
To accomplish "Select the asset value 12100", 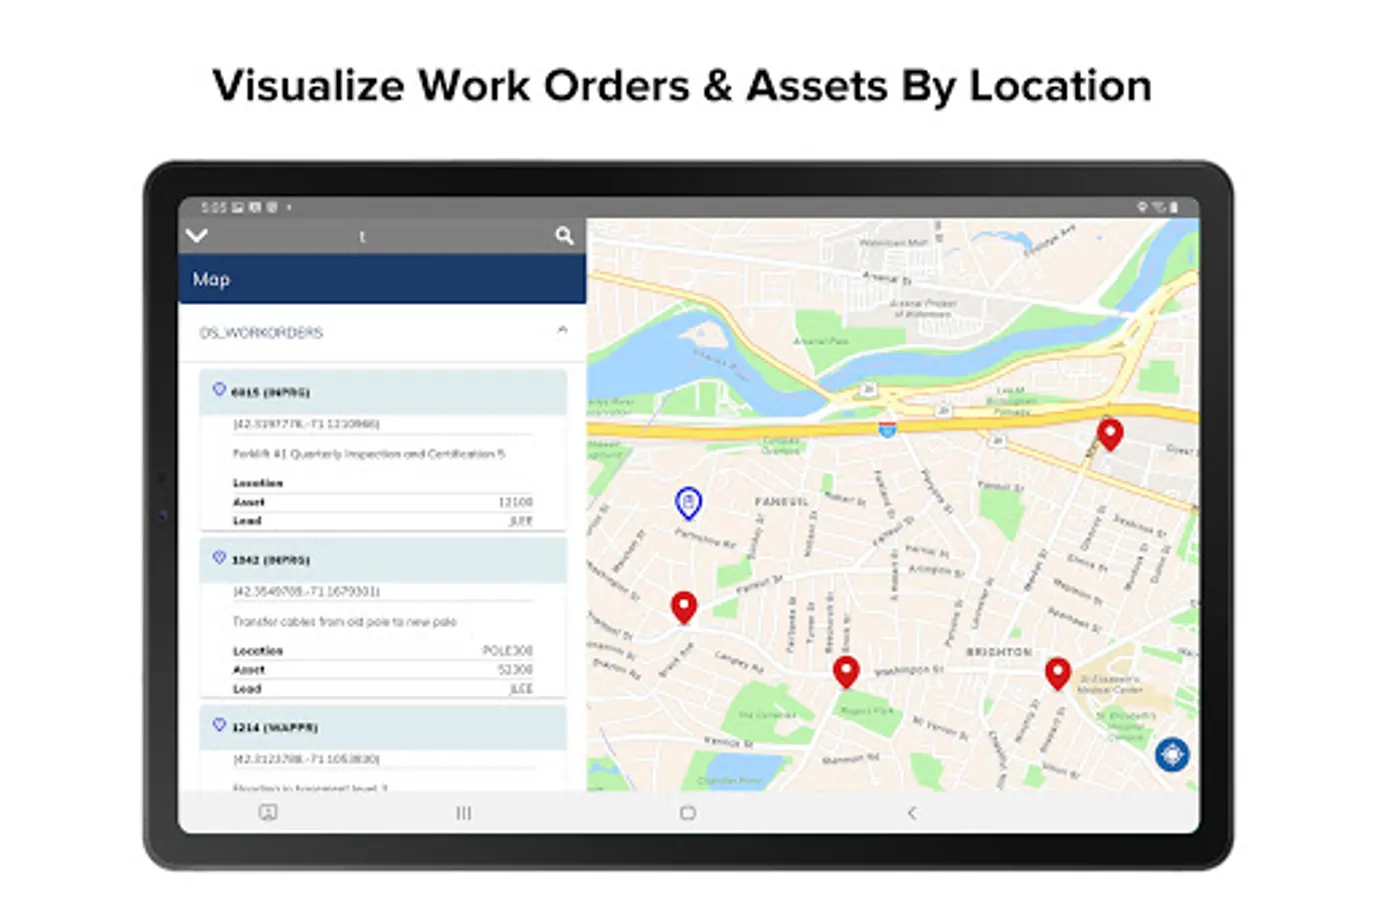I will click(516, 502).
